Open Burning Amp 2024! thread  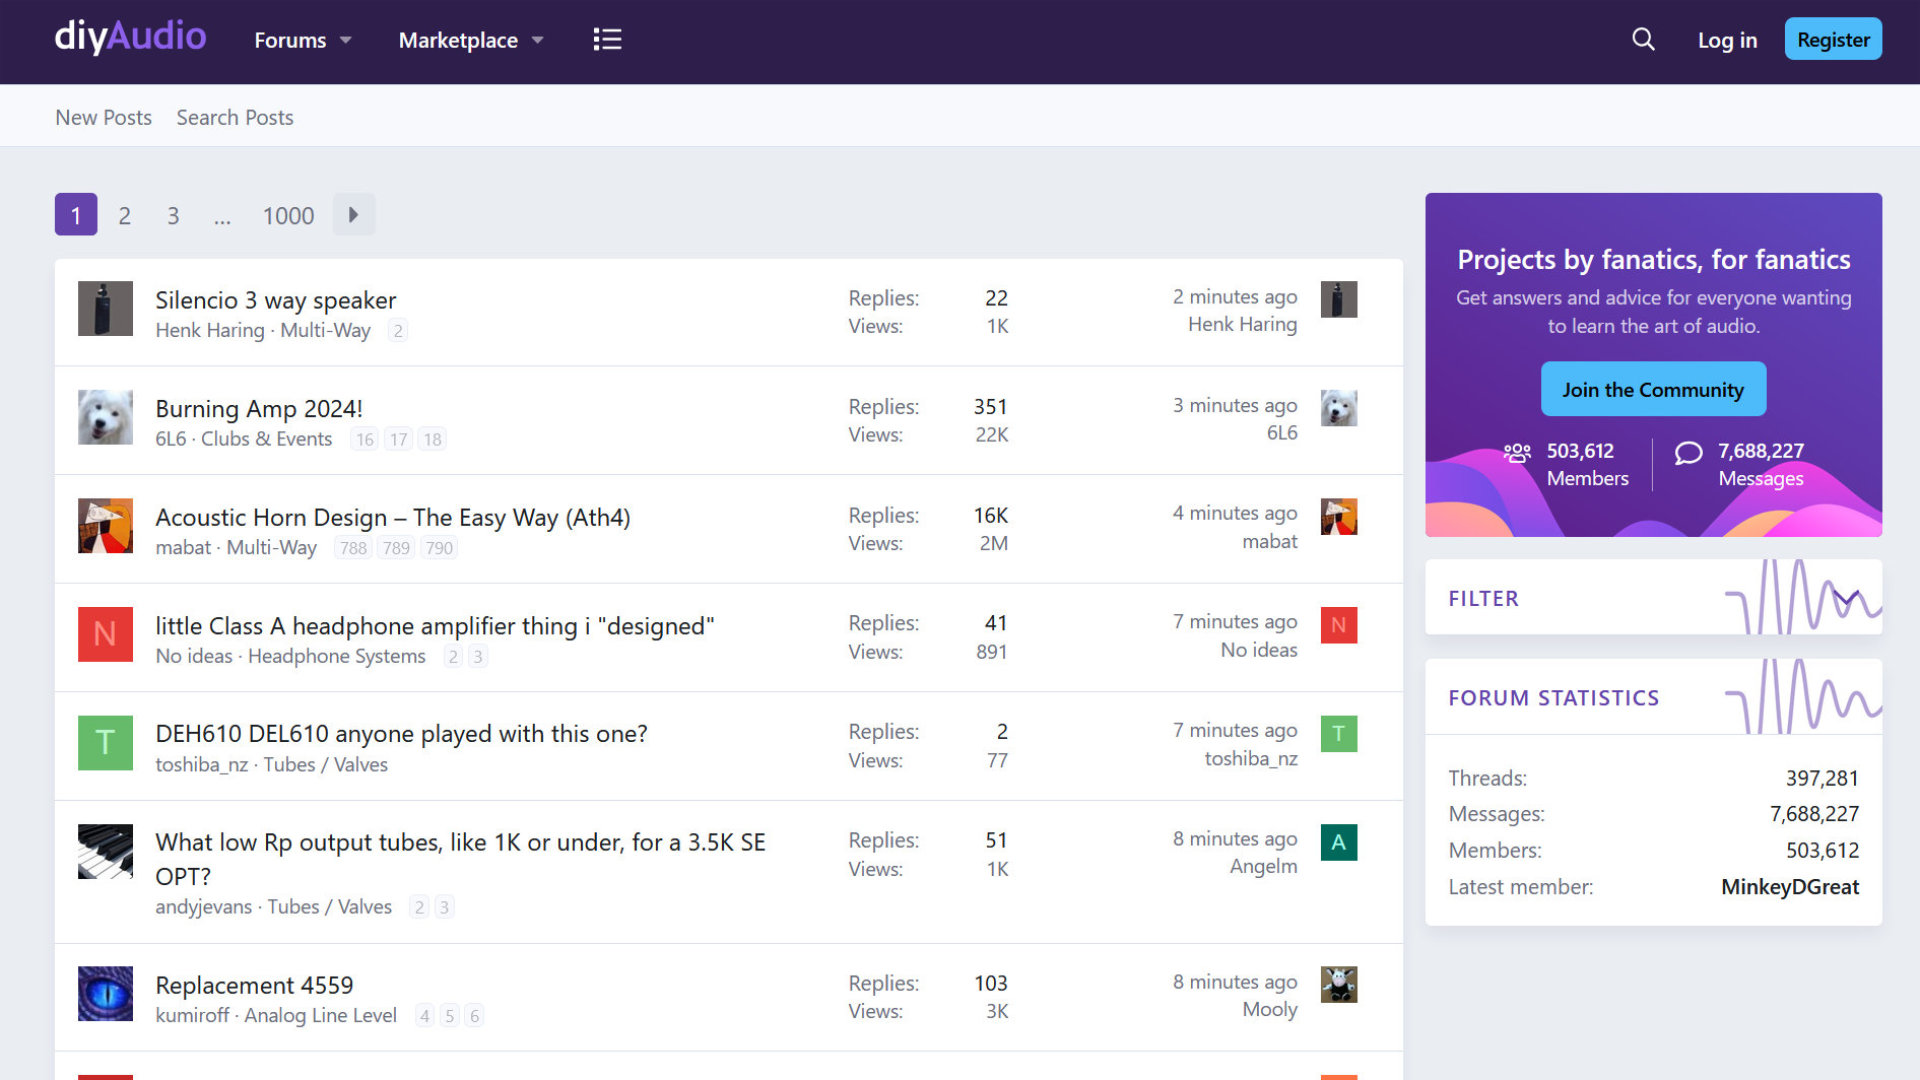[x=258, y=408]
